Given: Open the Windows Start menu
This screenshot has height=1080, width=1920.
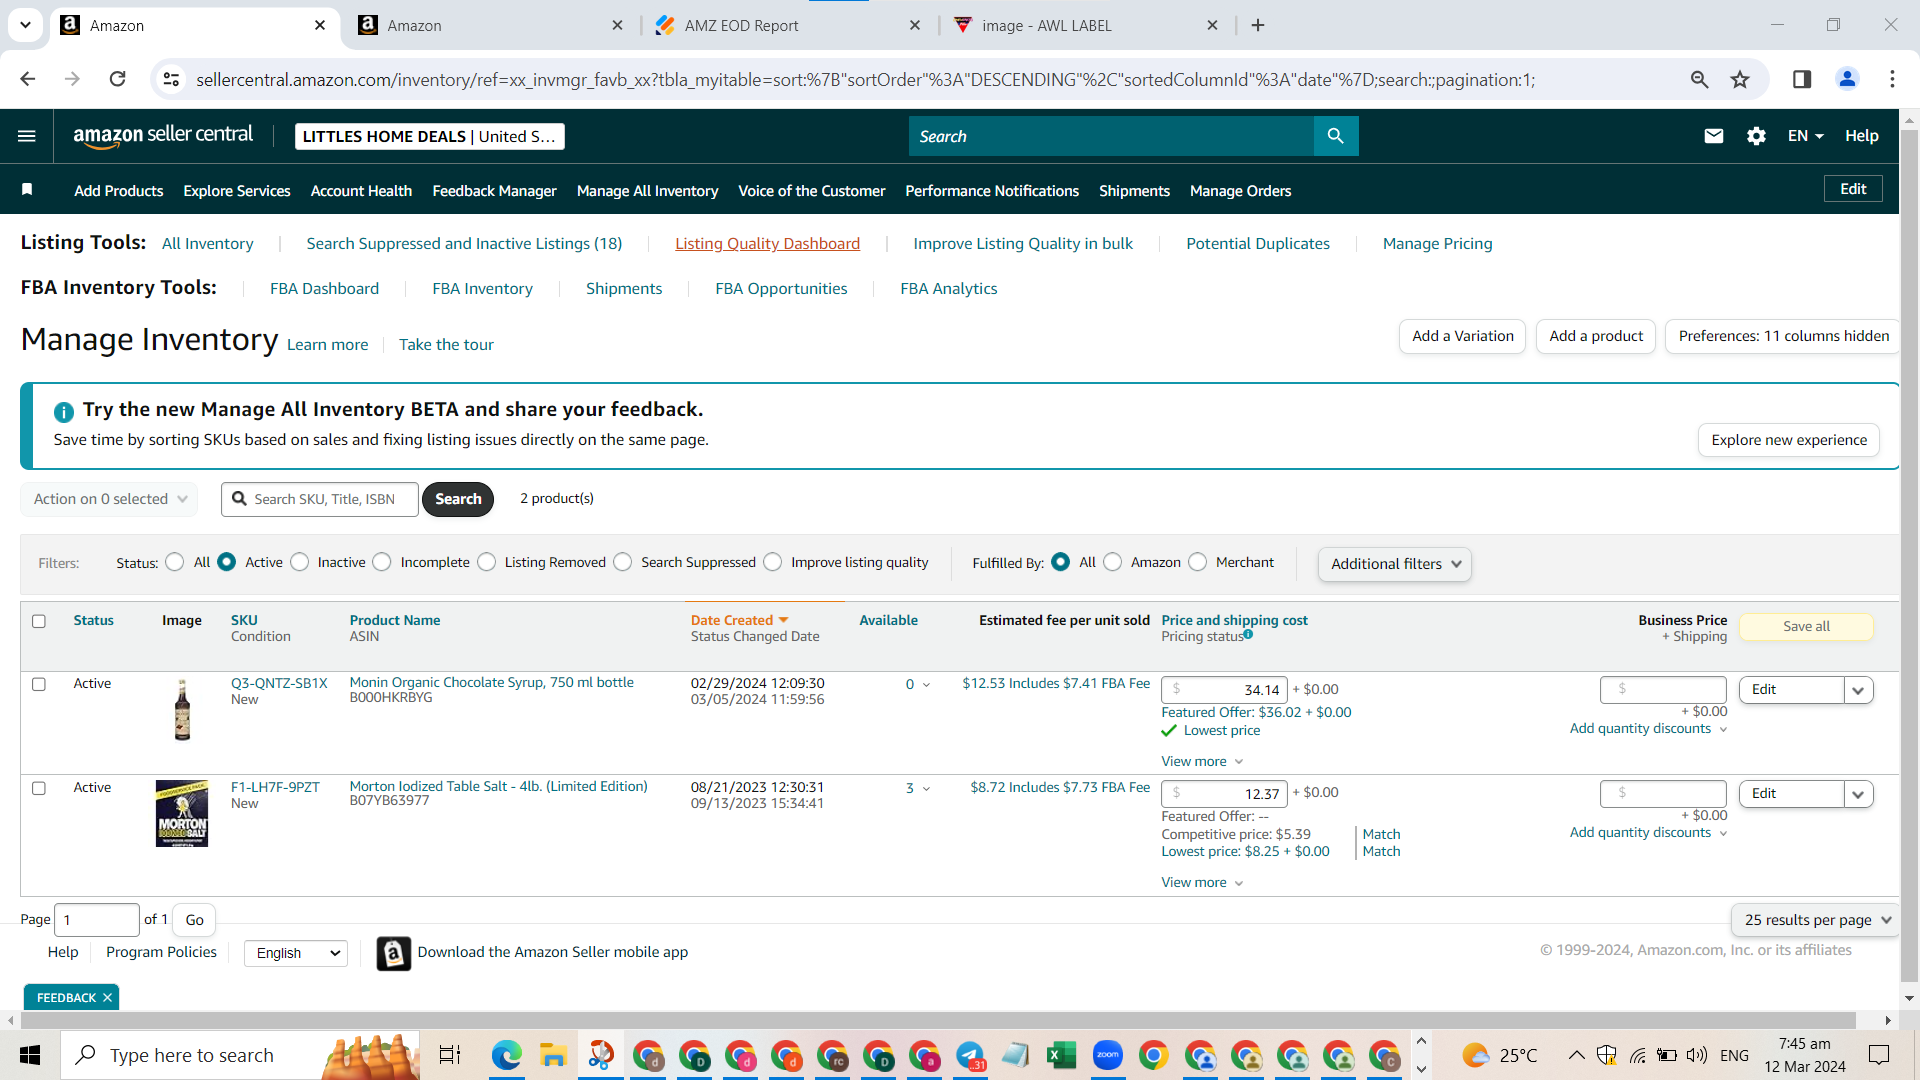Looking at the screenshot, I should coord(30,1055).
